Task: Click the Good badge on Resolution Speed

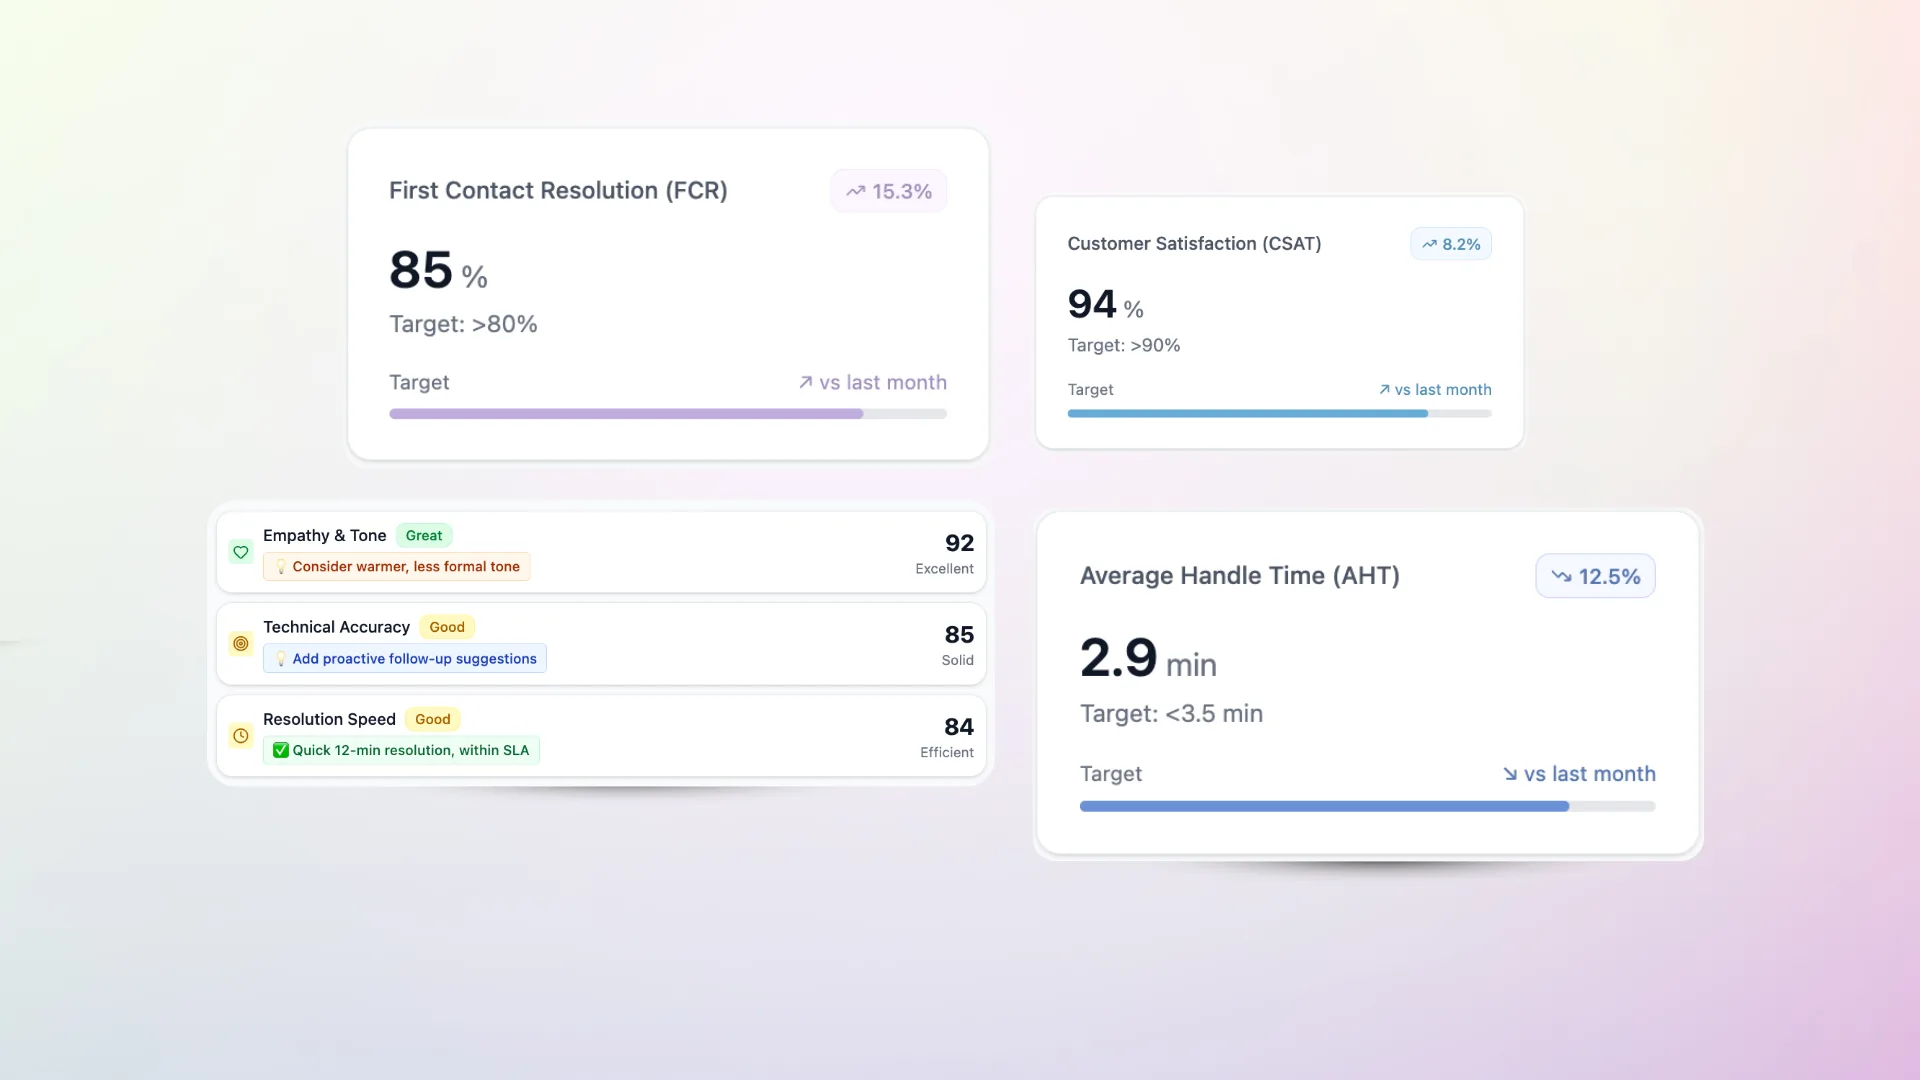Action: [433, 719]
